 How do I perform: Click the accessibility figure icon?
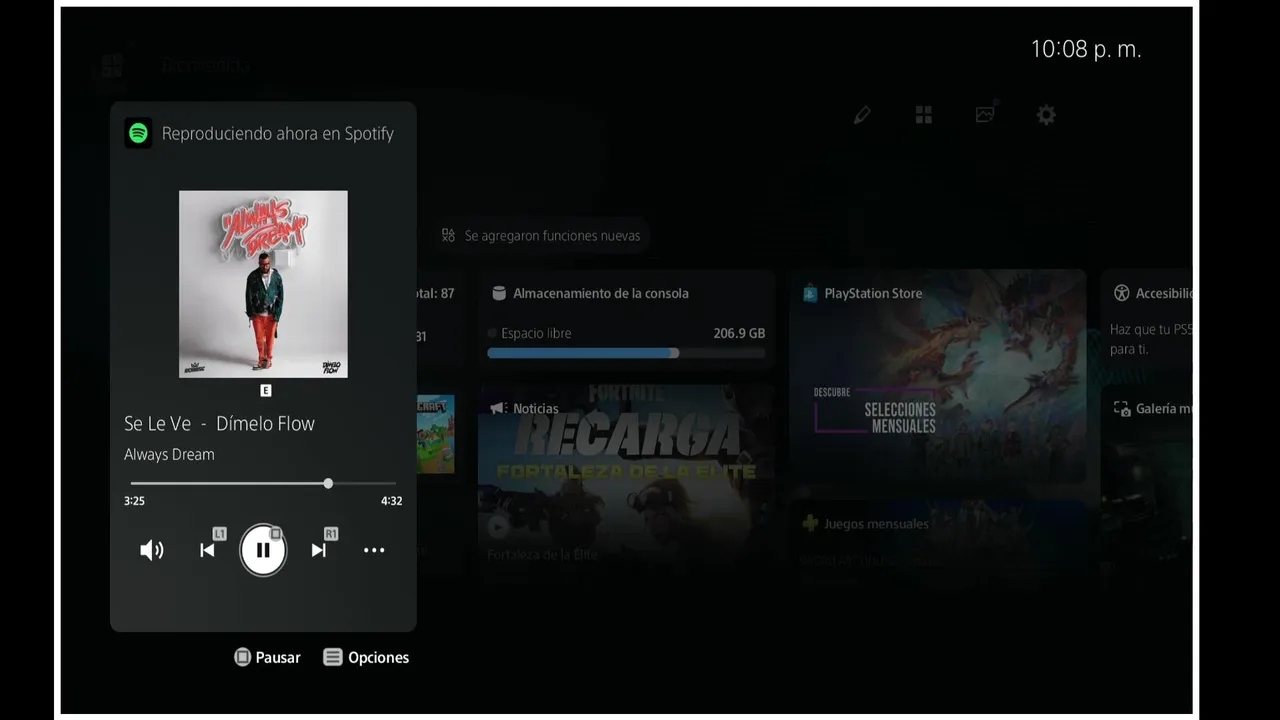tap(1122, 293)
